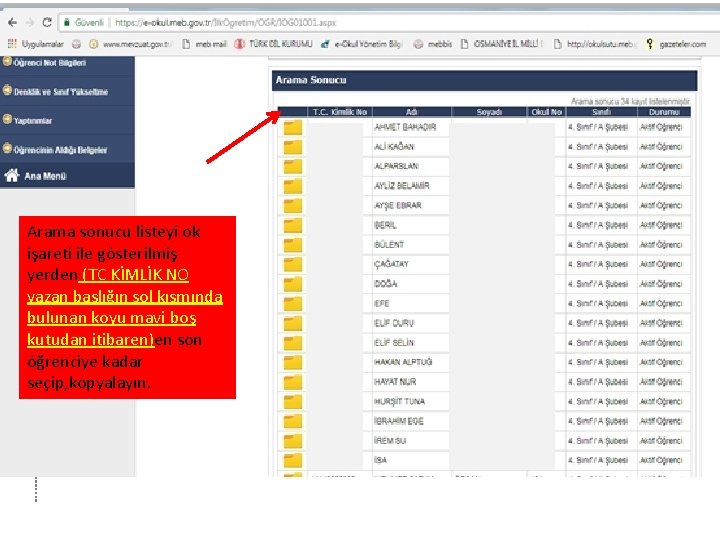Screen dimensions: 720x540
Task: Open the www.mevzuat.gov.tr bookmark
Action: [131, 44]
